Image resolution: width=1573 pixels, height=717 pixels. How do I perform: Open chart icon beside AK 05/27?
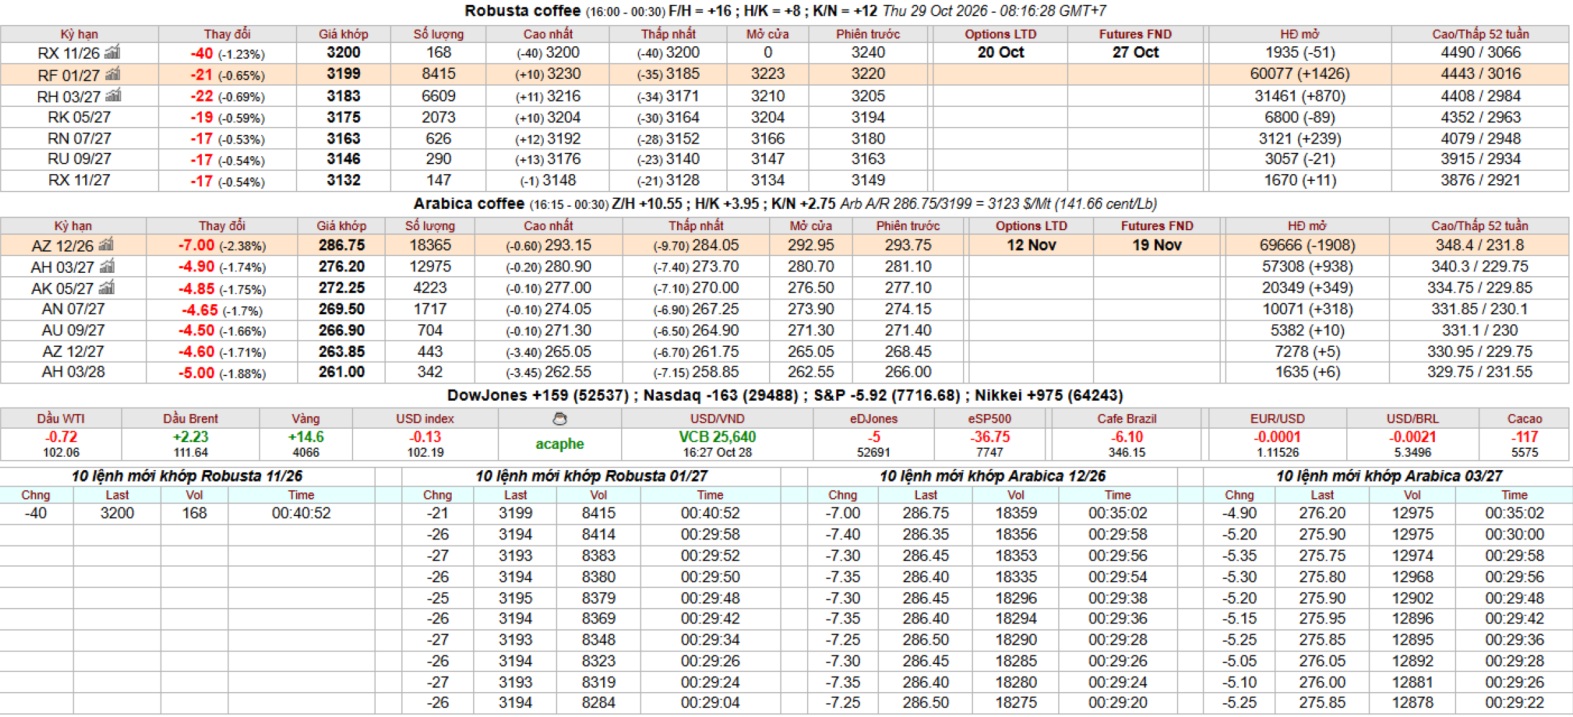point(107,288)
